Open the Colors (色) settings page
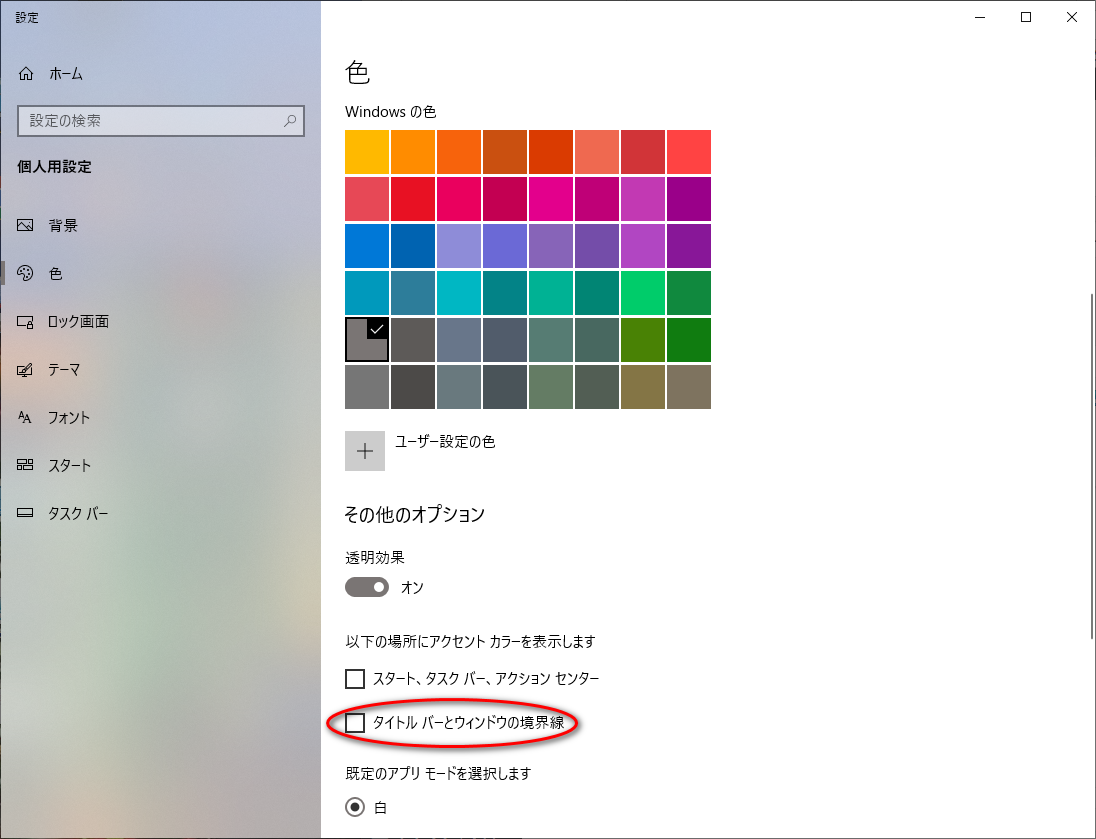 56,274
